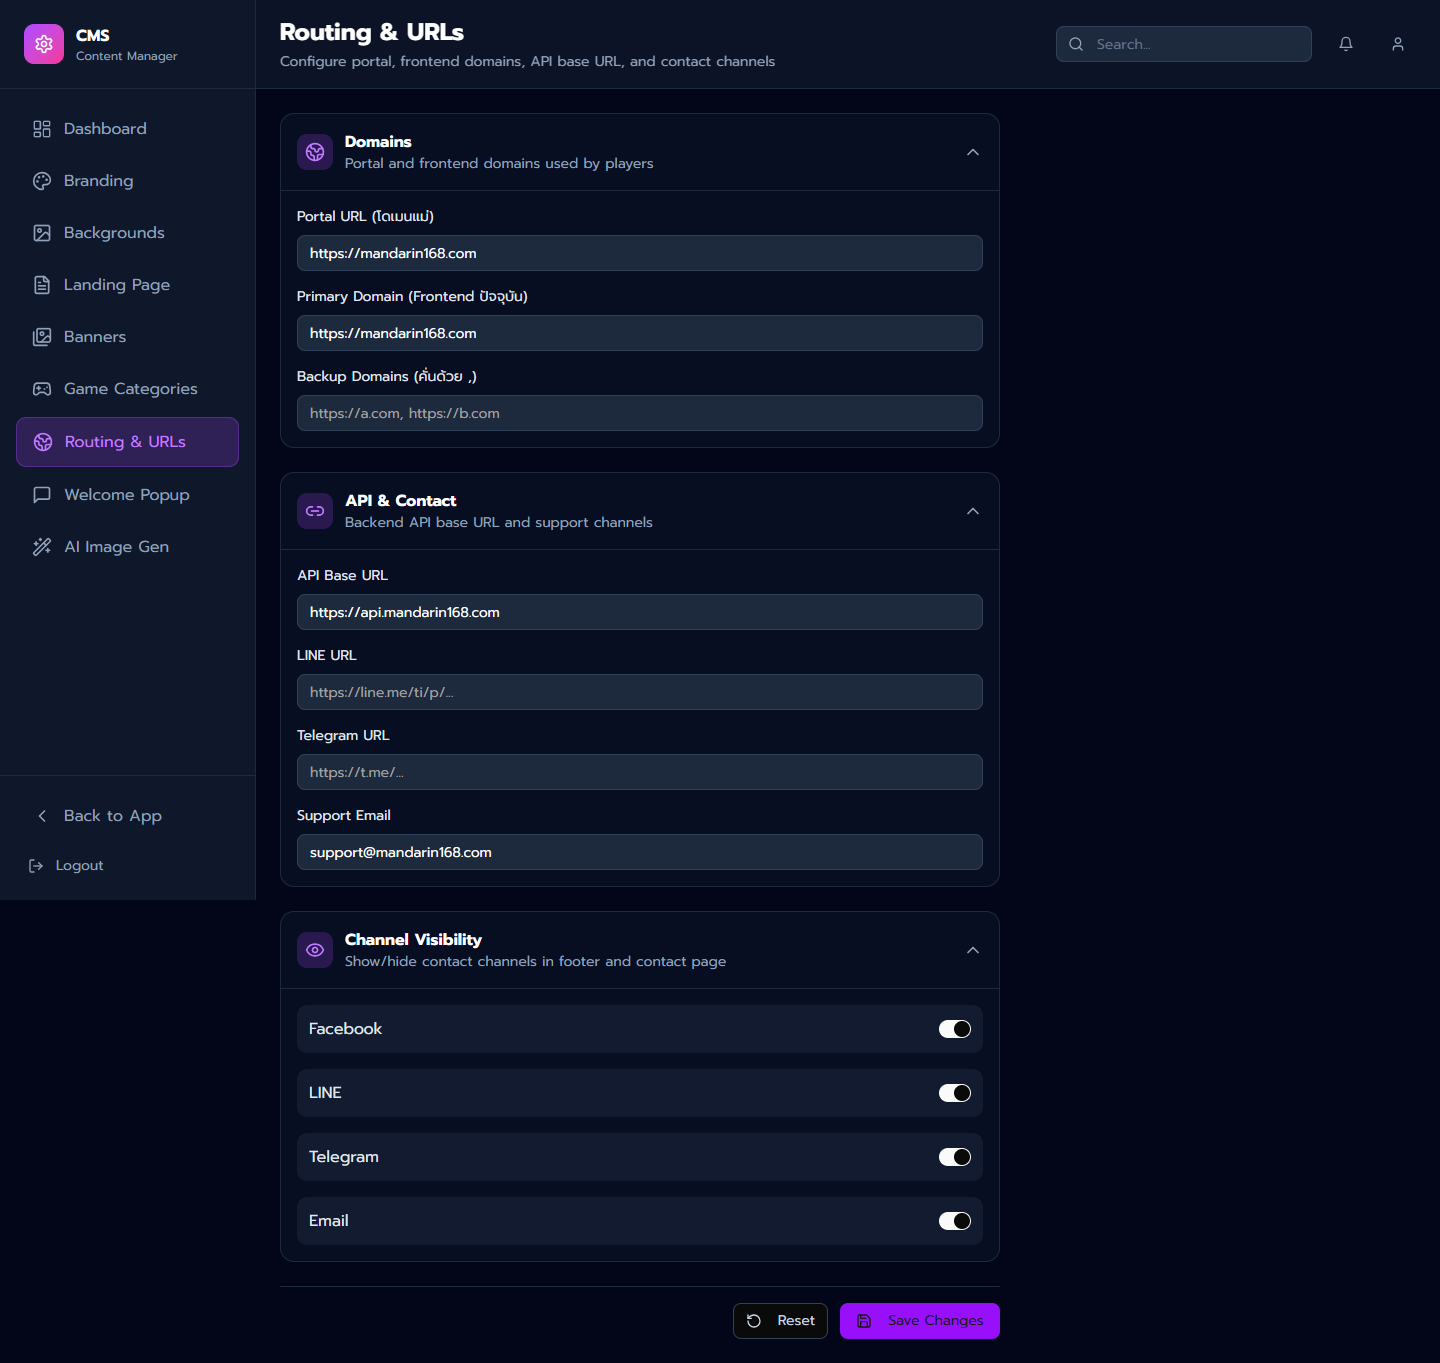Image resolution: width=1440 pixels, height=1363 pixels.
Task: Collapse the Channel Visibility section
Action: pos(973,950)
